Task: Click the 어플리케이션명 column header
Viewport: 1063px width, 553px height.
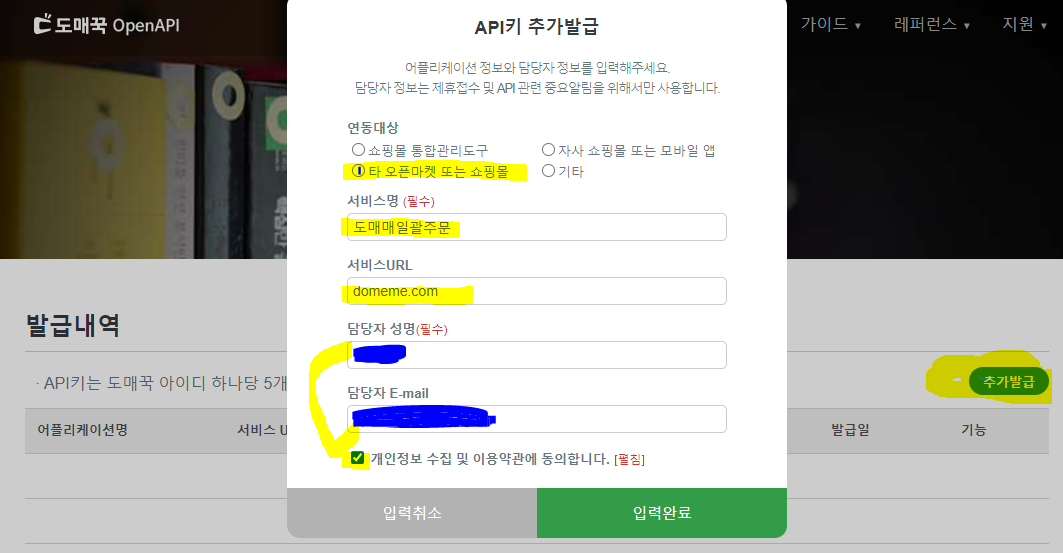Action: (x=82, y=430)
